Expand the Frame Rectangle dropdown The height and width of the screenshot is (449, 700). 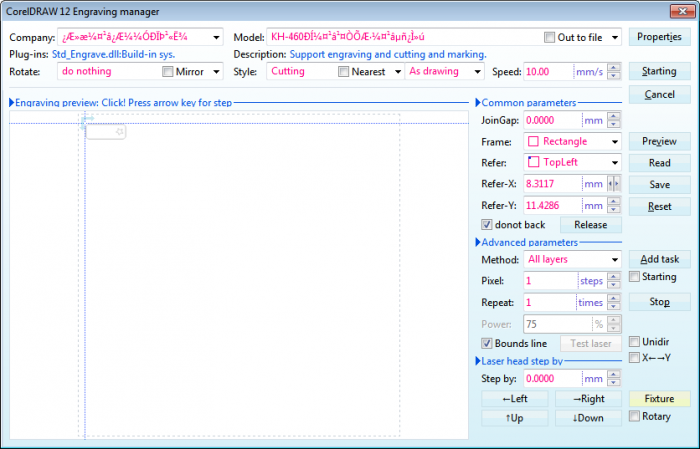pos(615,141)
